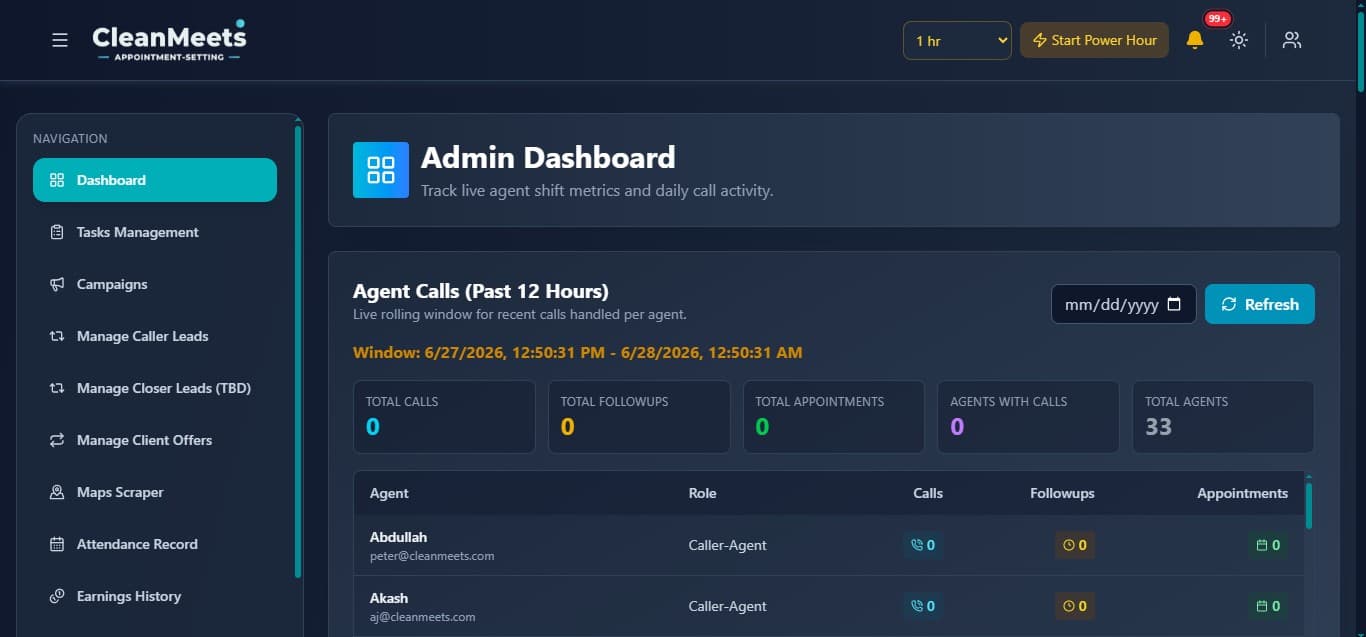The image size is (1366, 637).
Task: Click the Agent column header
Action: pos(389,493)
